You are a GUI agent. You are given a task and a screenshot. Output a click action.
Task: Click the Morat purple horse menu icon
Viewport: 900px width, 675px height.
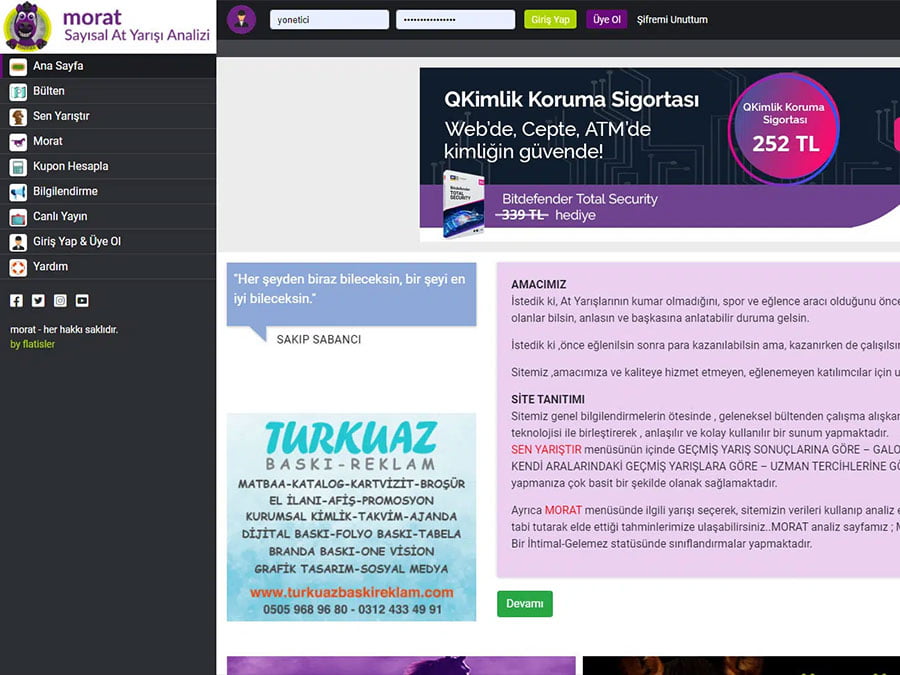click(18, 142)
